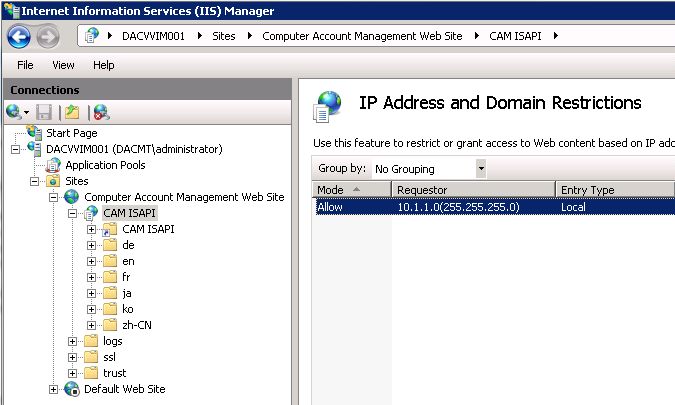Screen dimensions: 675x405
Task: Click the CAM ISAPI application icon in tree
Action: click(x=91, y=213)
